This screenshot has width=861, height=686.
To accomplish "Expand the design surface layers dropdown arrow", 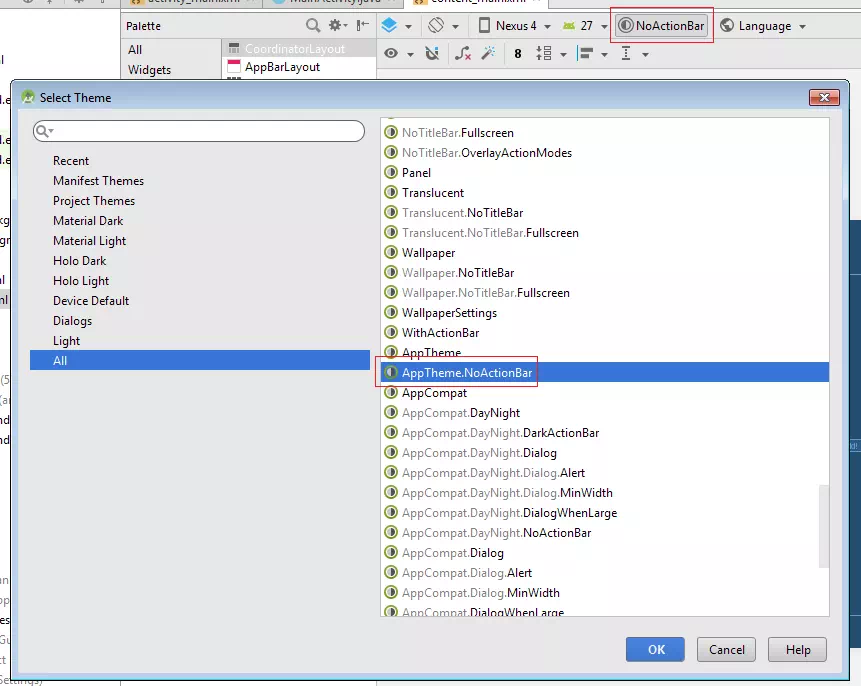I will pos(408,26).
